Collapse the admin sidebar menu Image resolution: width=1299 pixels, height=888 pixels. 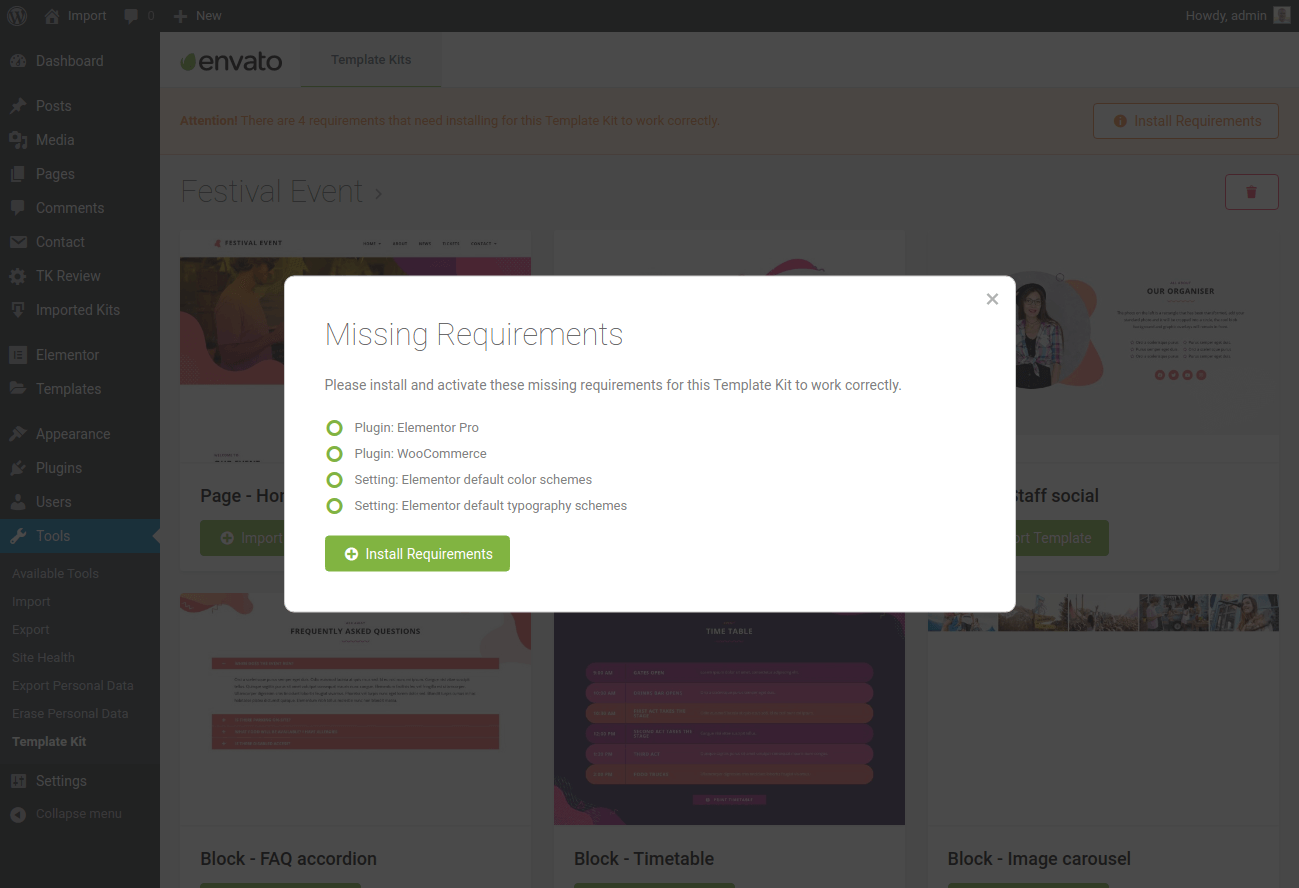66,814
